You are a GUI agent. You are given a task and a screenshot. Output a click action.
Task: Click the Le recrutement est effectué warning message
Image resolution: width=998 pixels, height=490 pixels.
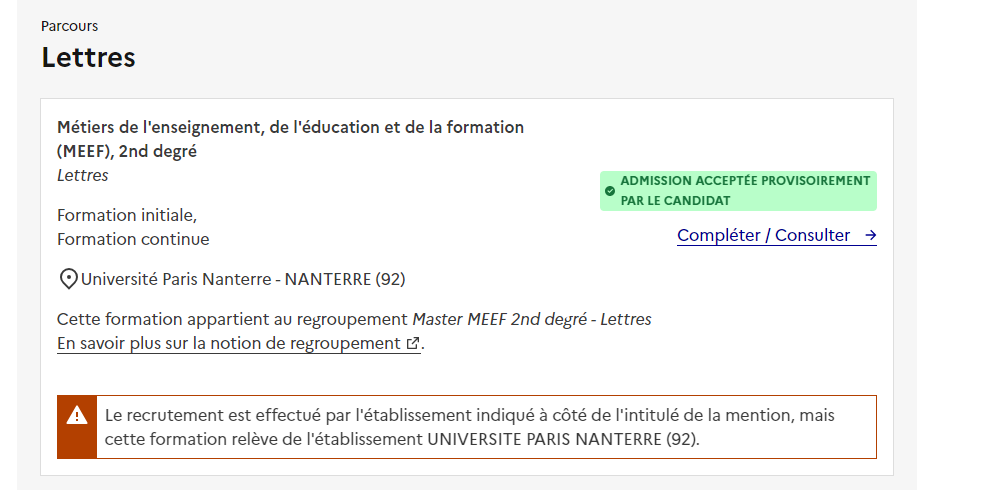(x=469, y=415)
